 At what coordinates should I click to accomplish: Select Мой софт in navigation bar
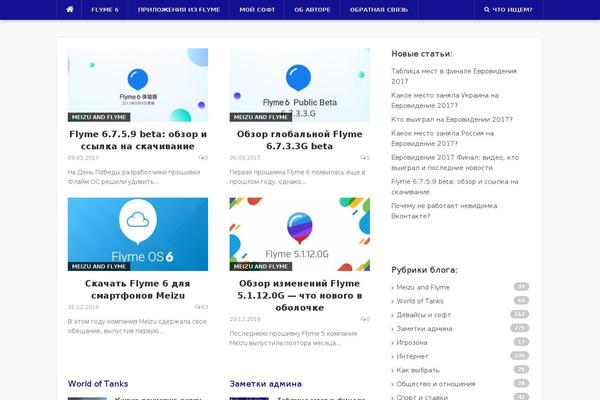click(257, 10)
